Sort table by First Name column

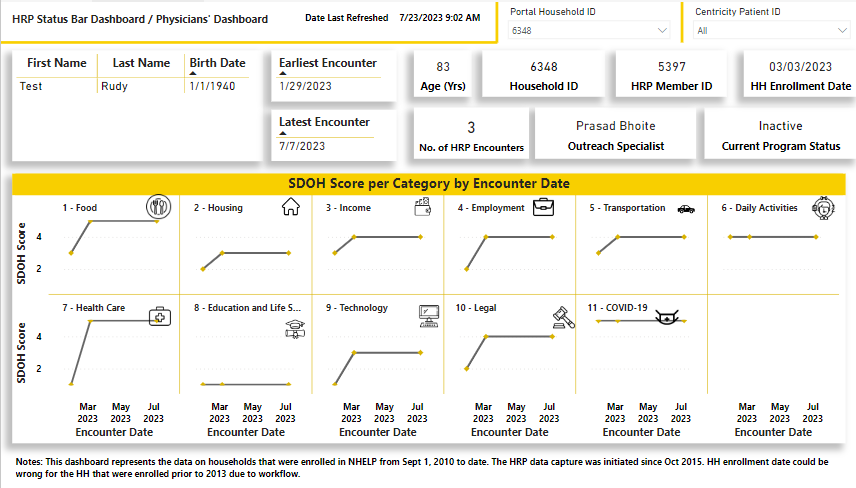pyautogui.click(x=57, y=63)
